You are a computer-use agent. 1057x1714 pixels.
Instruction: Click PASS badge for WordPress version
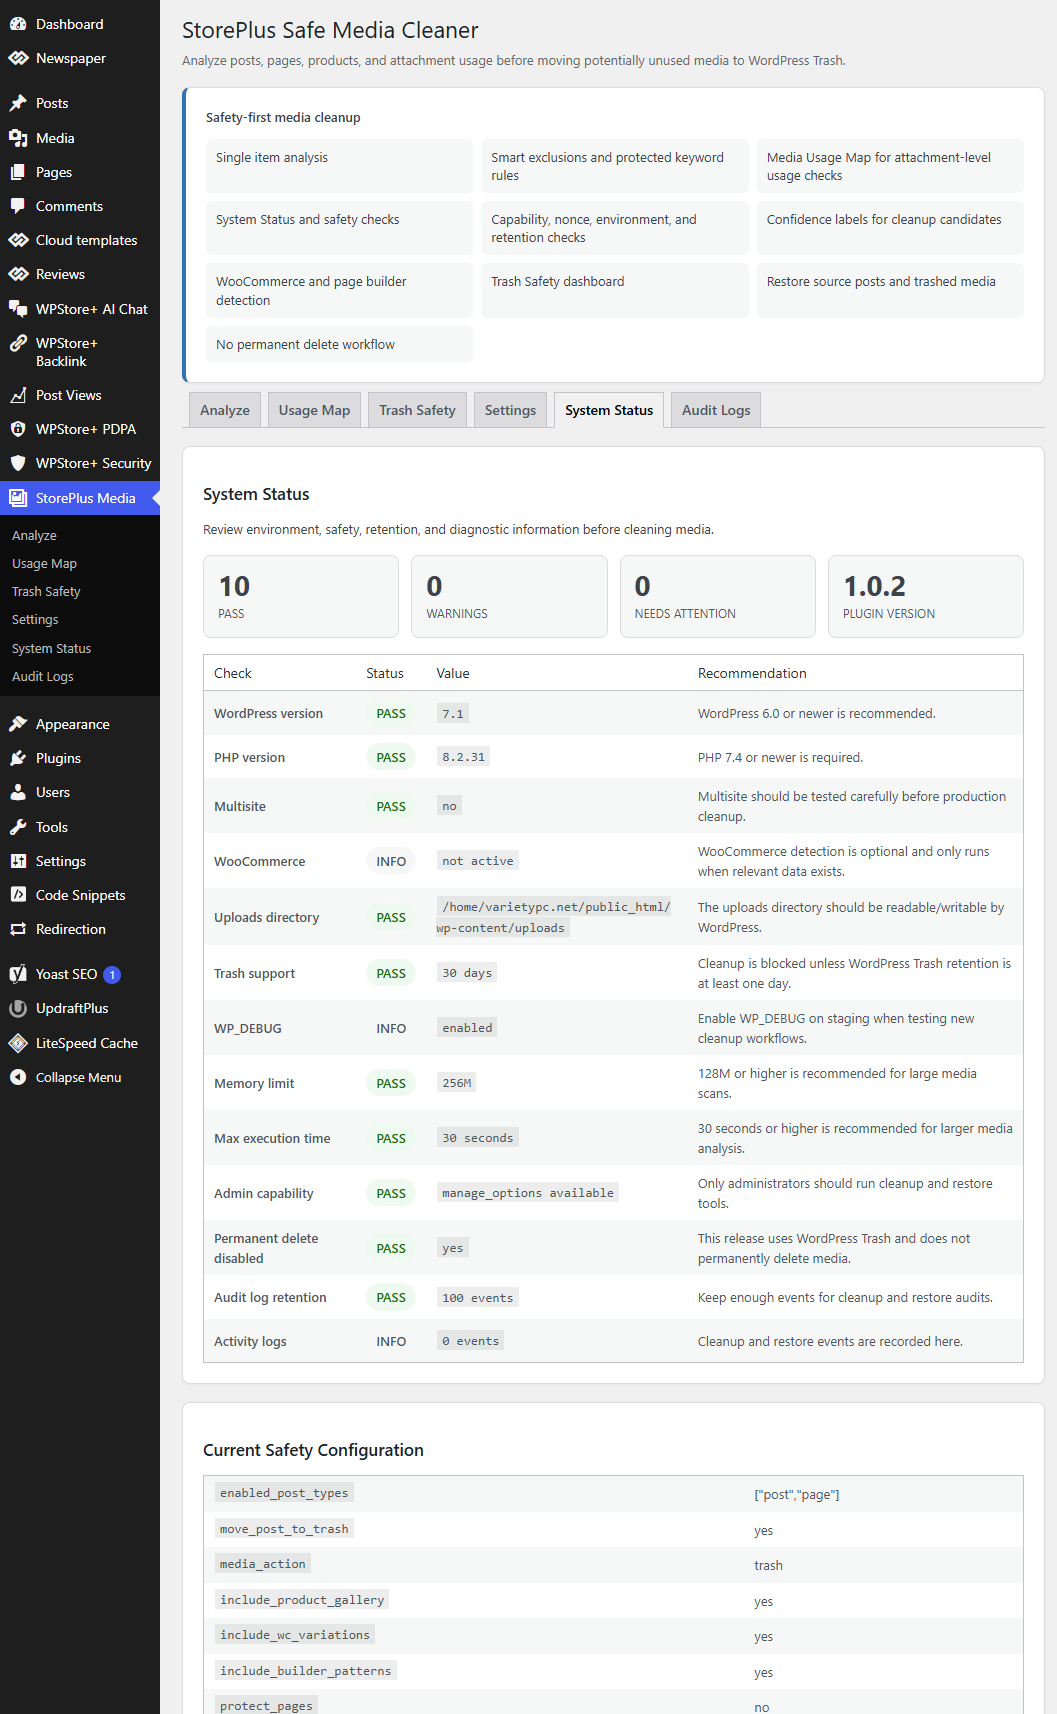tap(391, 714)
